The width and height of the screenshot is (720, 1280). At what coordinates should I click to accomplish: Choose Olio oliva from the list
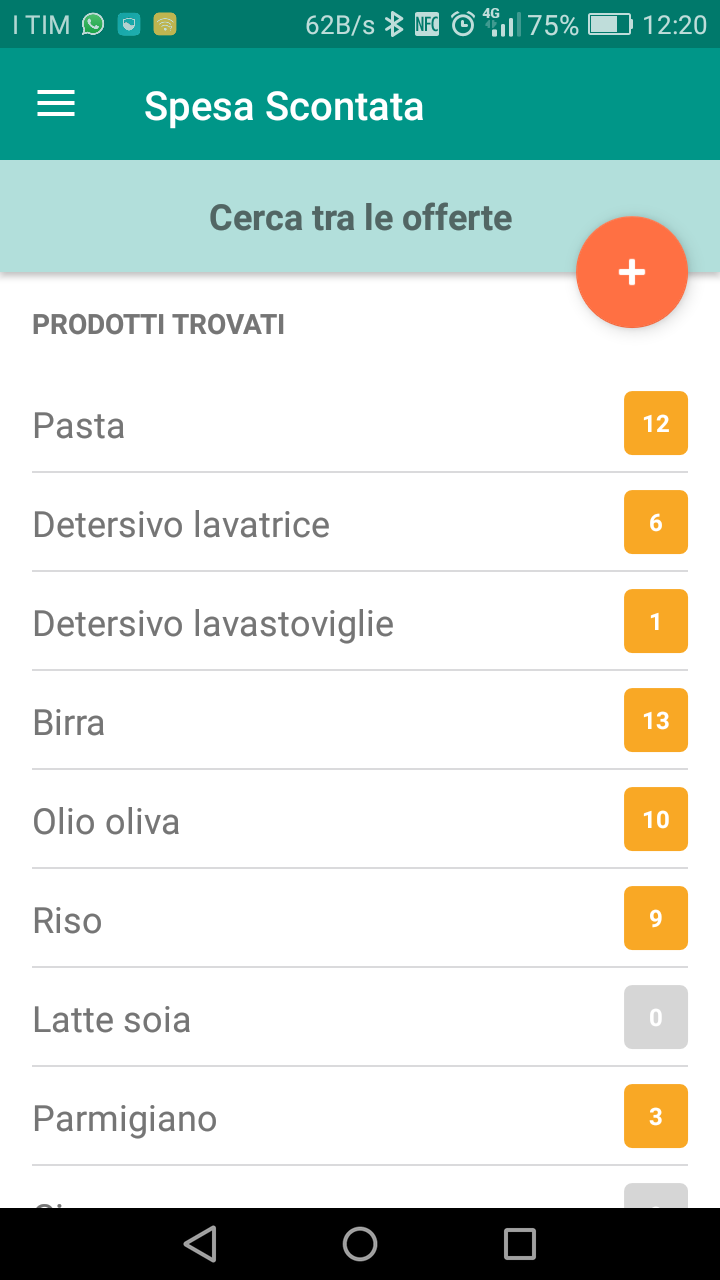pyautogui.click(x=360, y=820)
